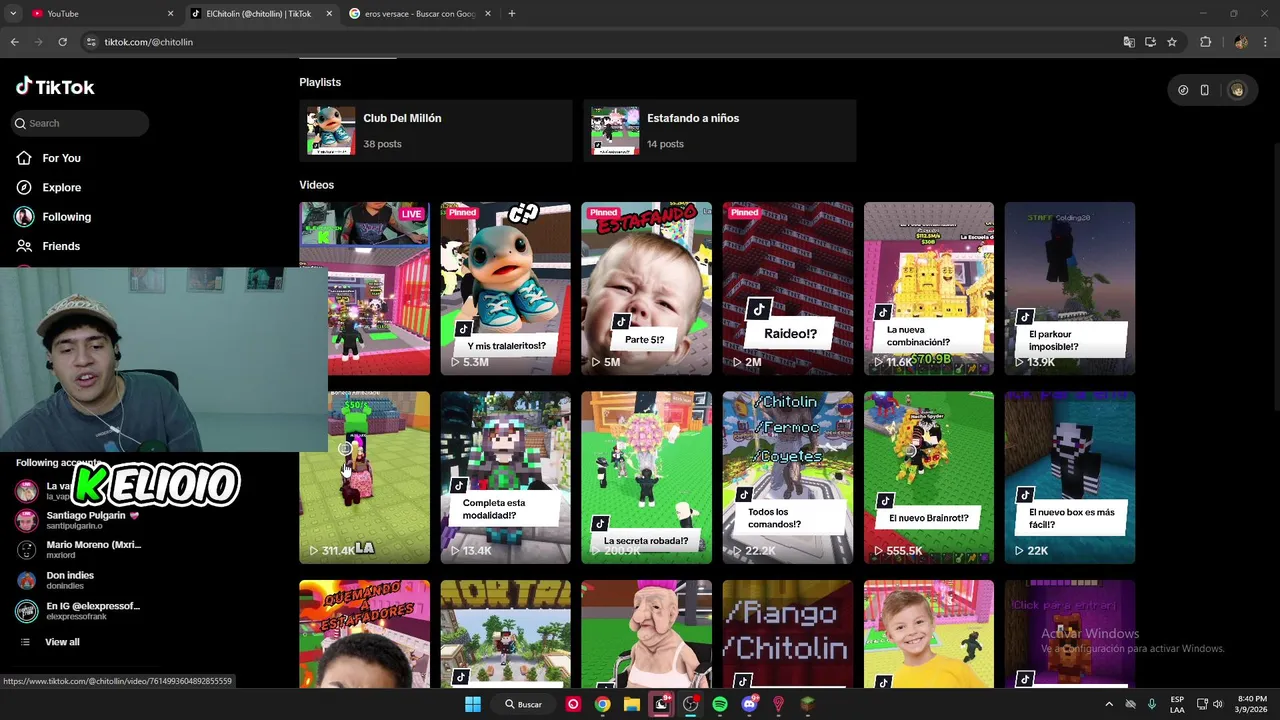Open the For You feed
Screen dimensions: 1280x720
coord(61,158)
